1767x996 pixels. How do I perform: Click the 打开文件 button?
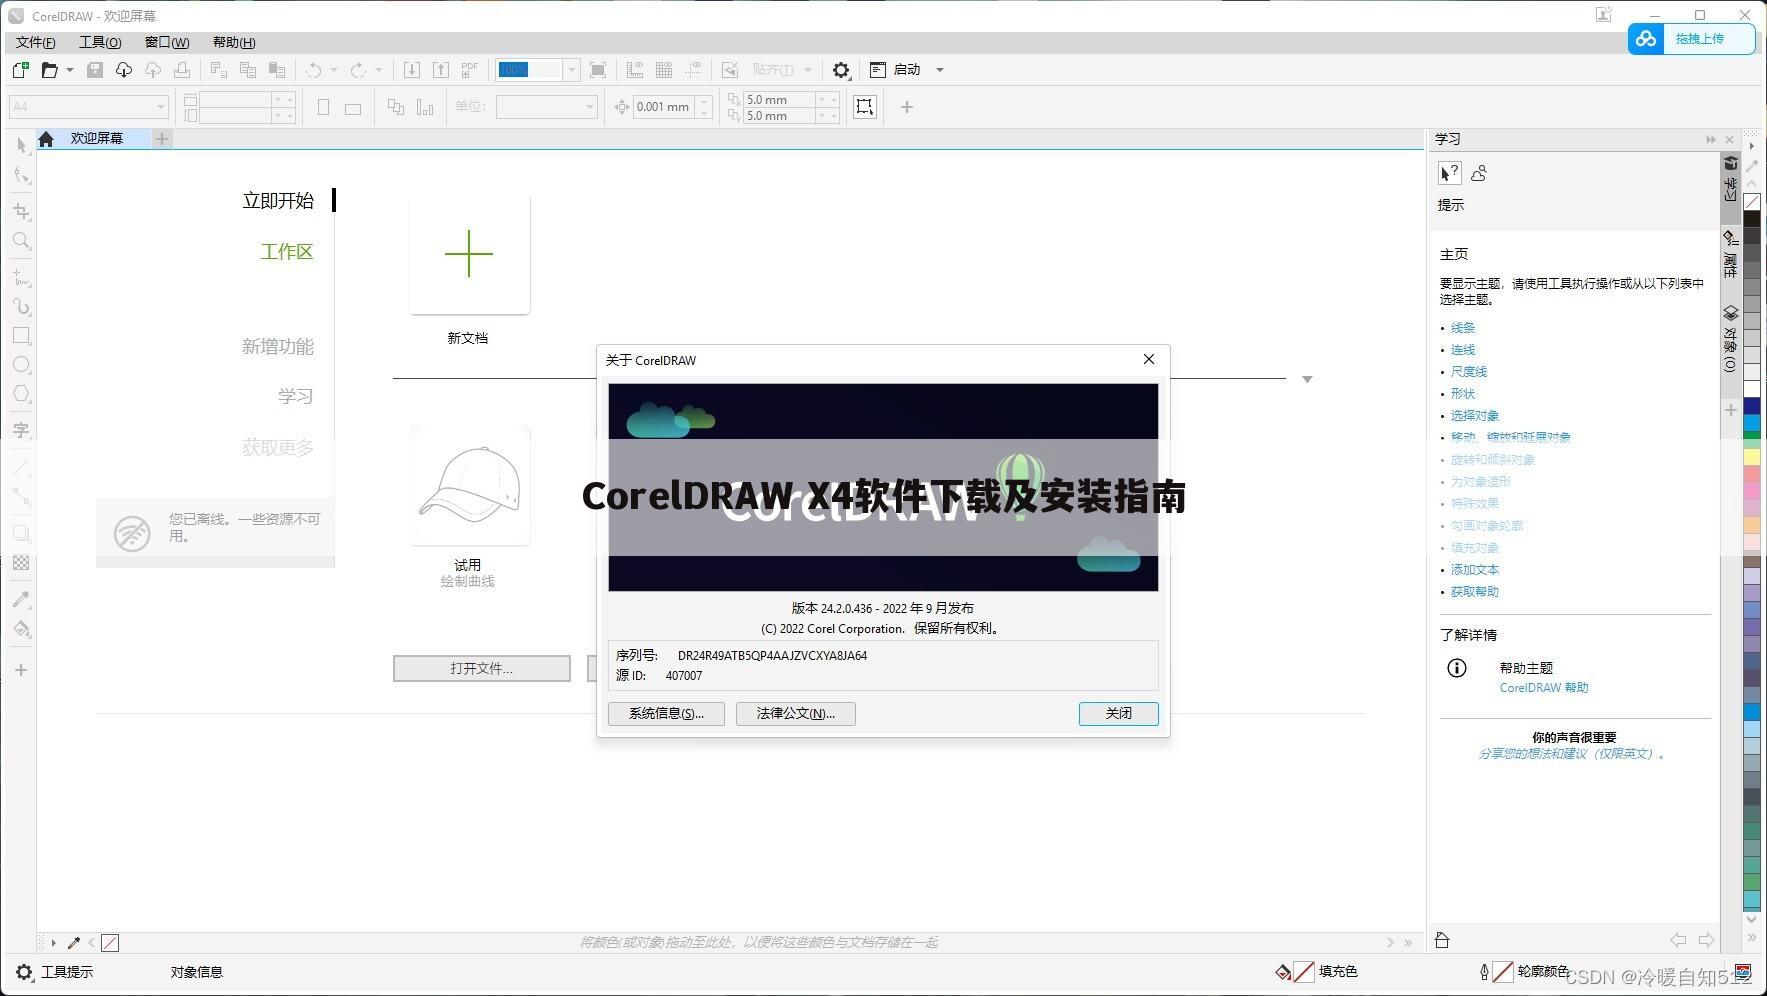(482, 668)
